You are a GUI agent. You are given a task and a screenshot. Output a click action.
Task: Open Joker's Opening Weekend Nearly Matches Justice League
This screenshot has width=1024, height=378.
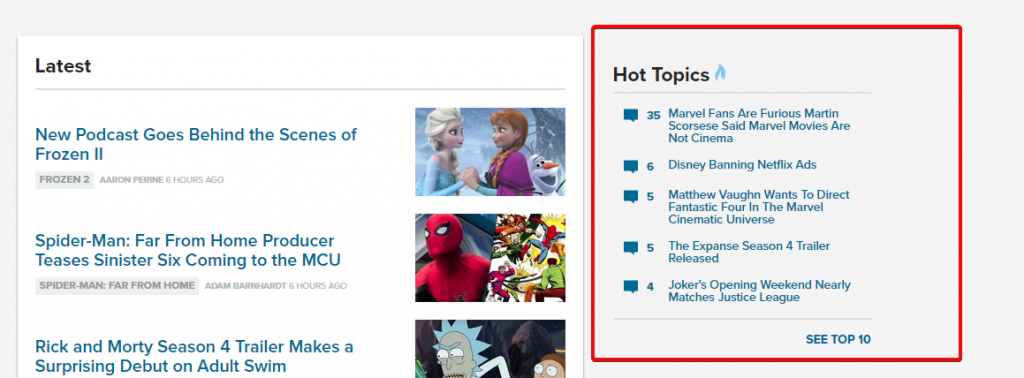point(759,291)
